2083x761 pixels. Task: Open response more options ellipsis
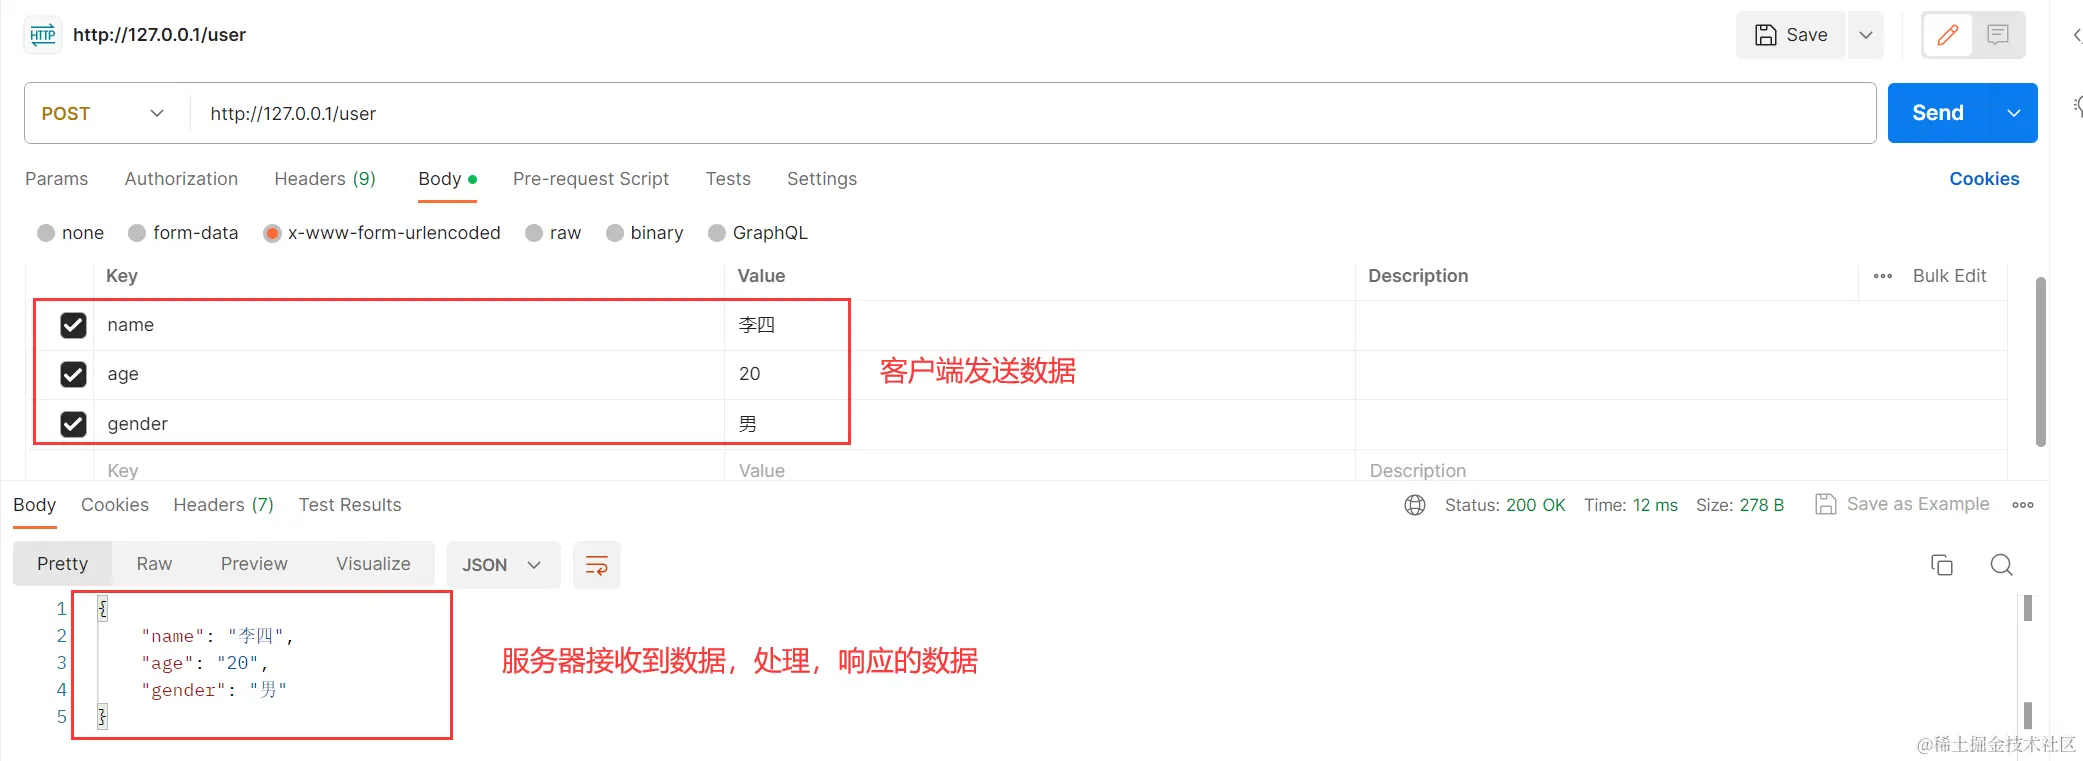point(2023,505)
